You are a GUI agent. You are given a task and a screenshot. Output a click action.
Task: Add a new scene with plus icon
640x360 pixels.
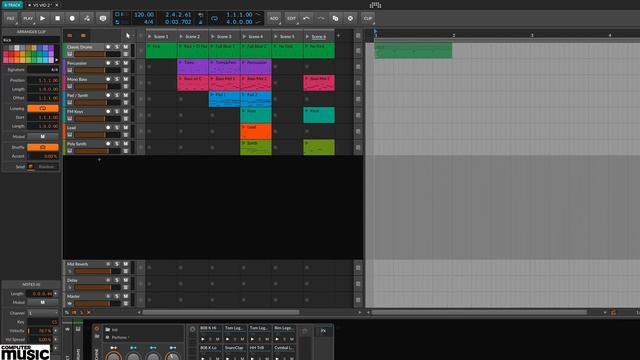coord(338,36)
